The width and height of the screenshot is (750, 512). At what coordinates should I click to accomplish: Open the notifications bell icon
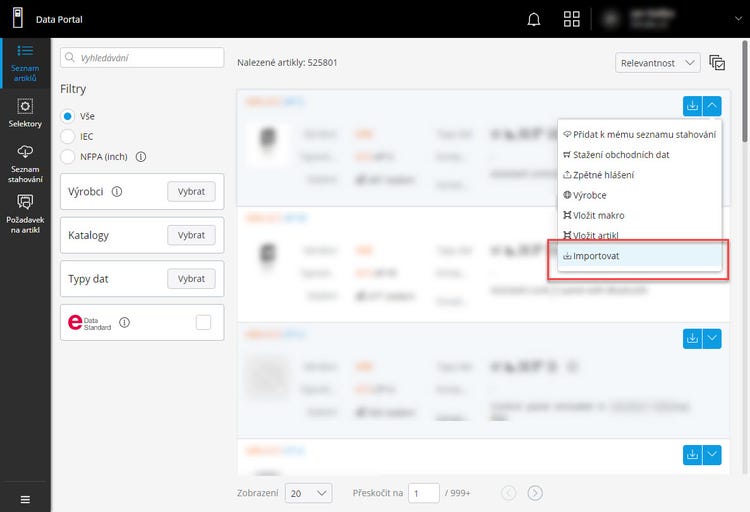pyautogui.click(x=534, y=19)
